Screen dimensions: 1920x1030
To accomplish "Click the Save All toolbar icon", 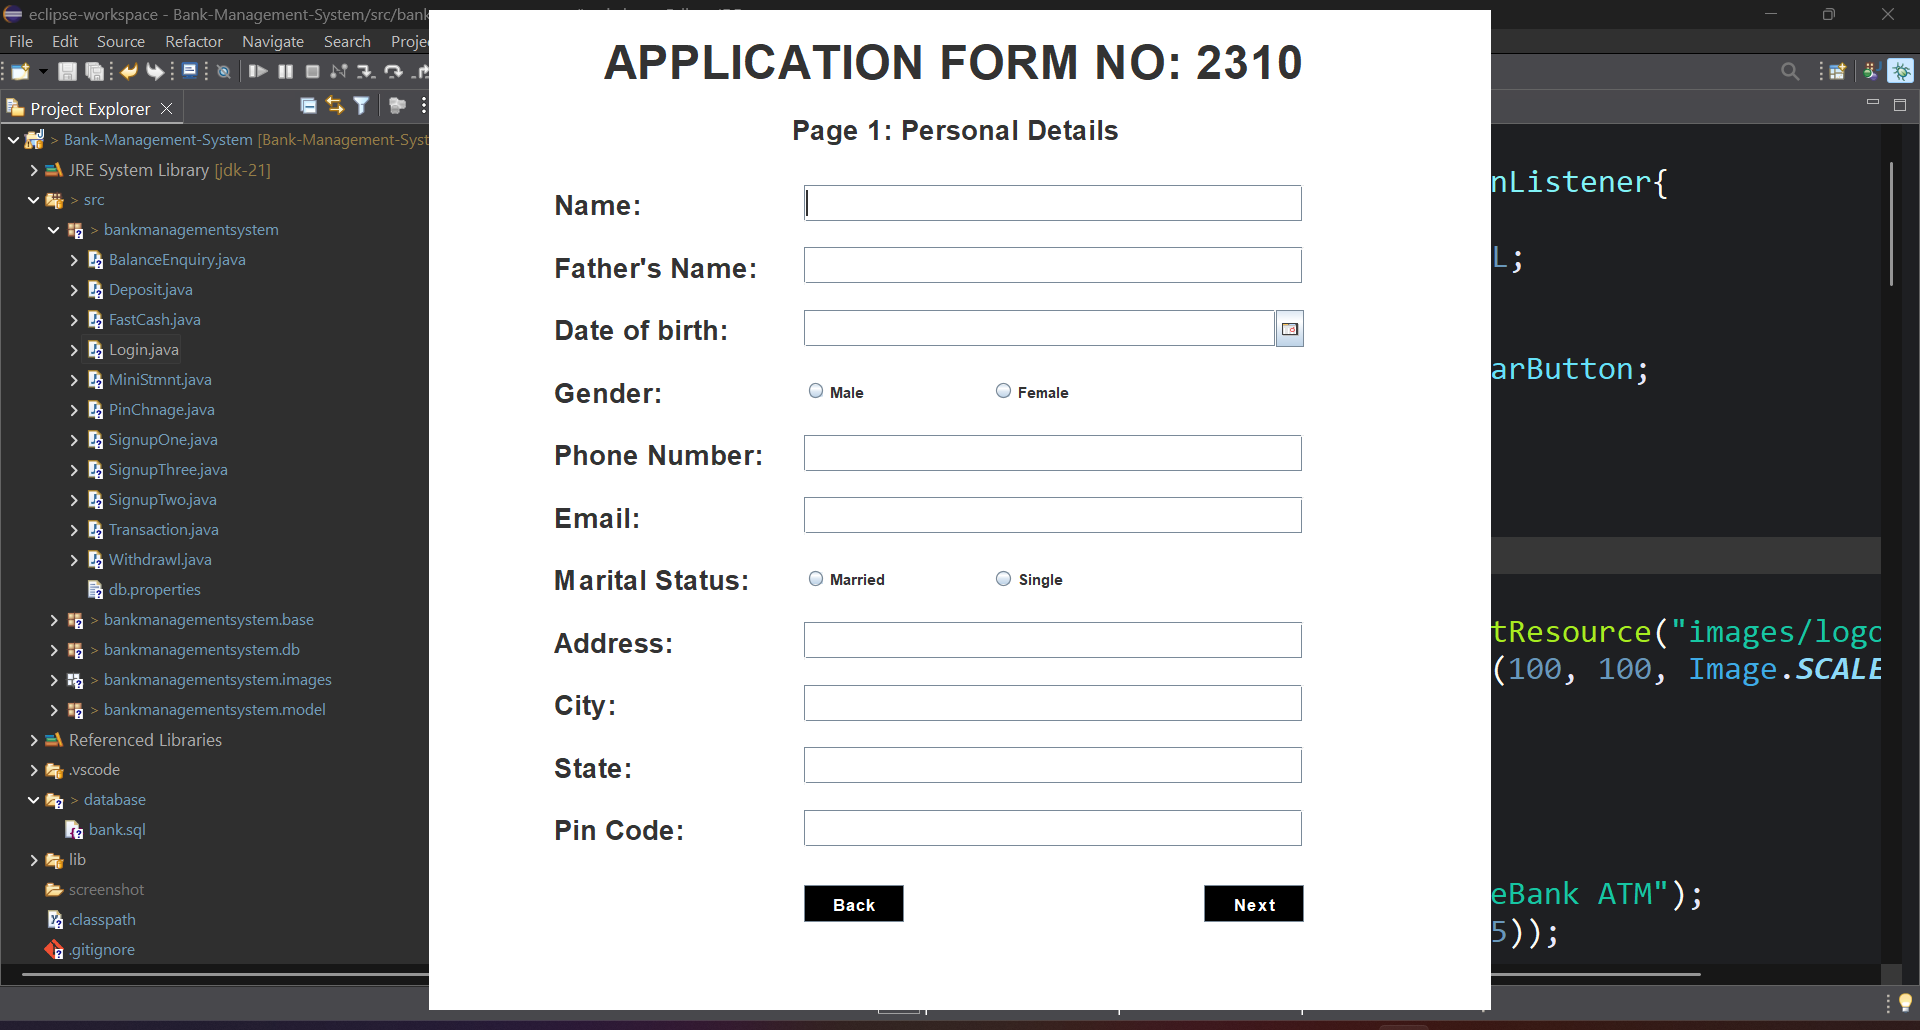I will click(95, 72).
